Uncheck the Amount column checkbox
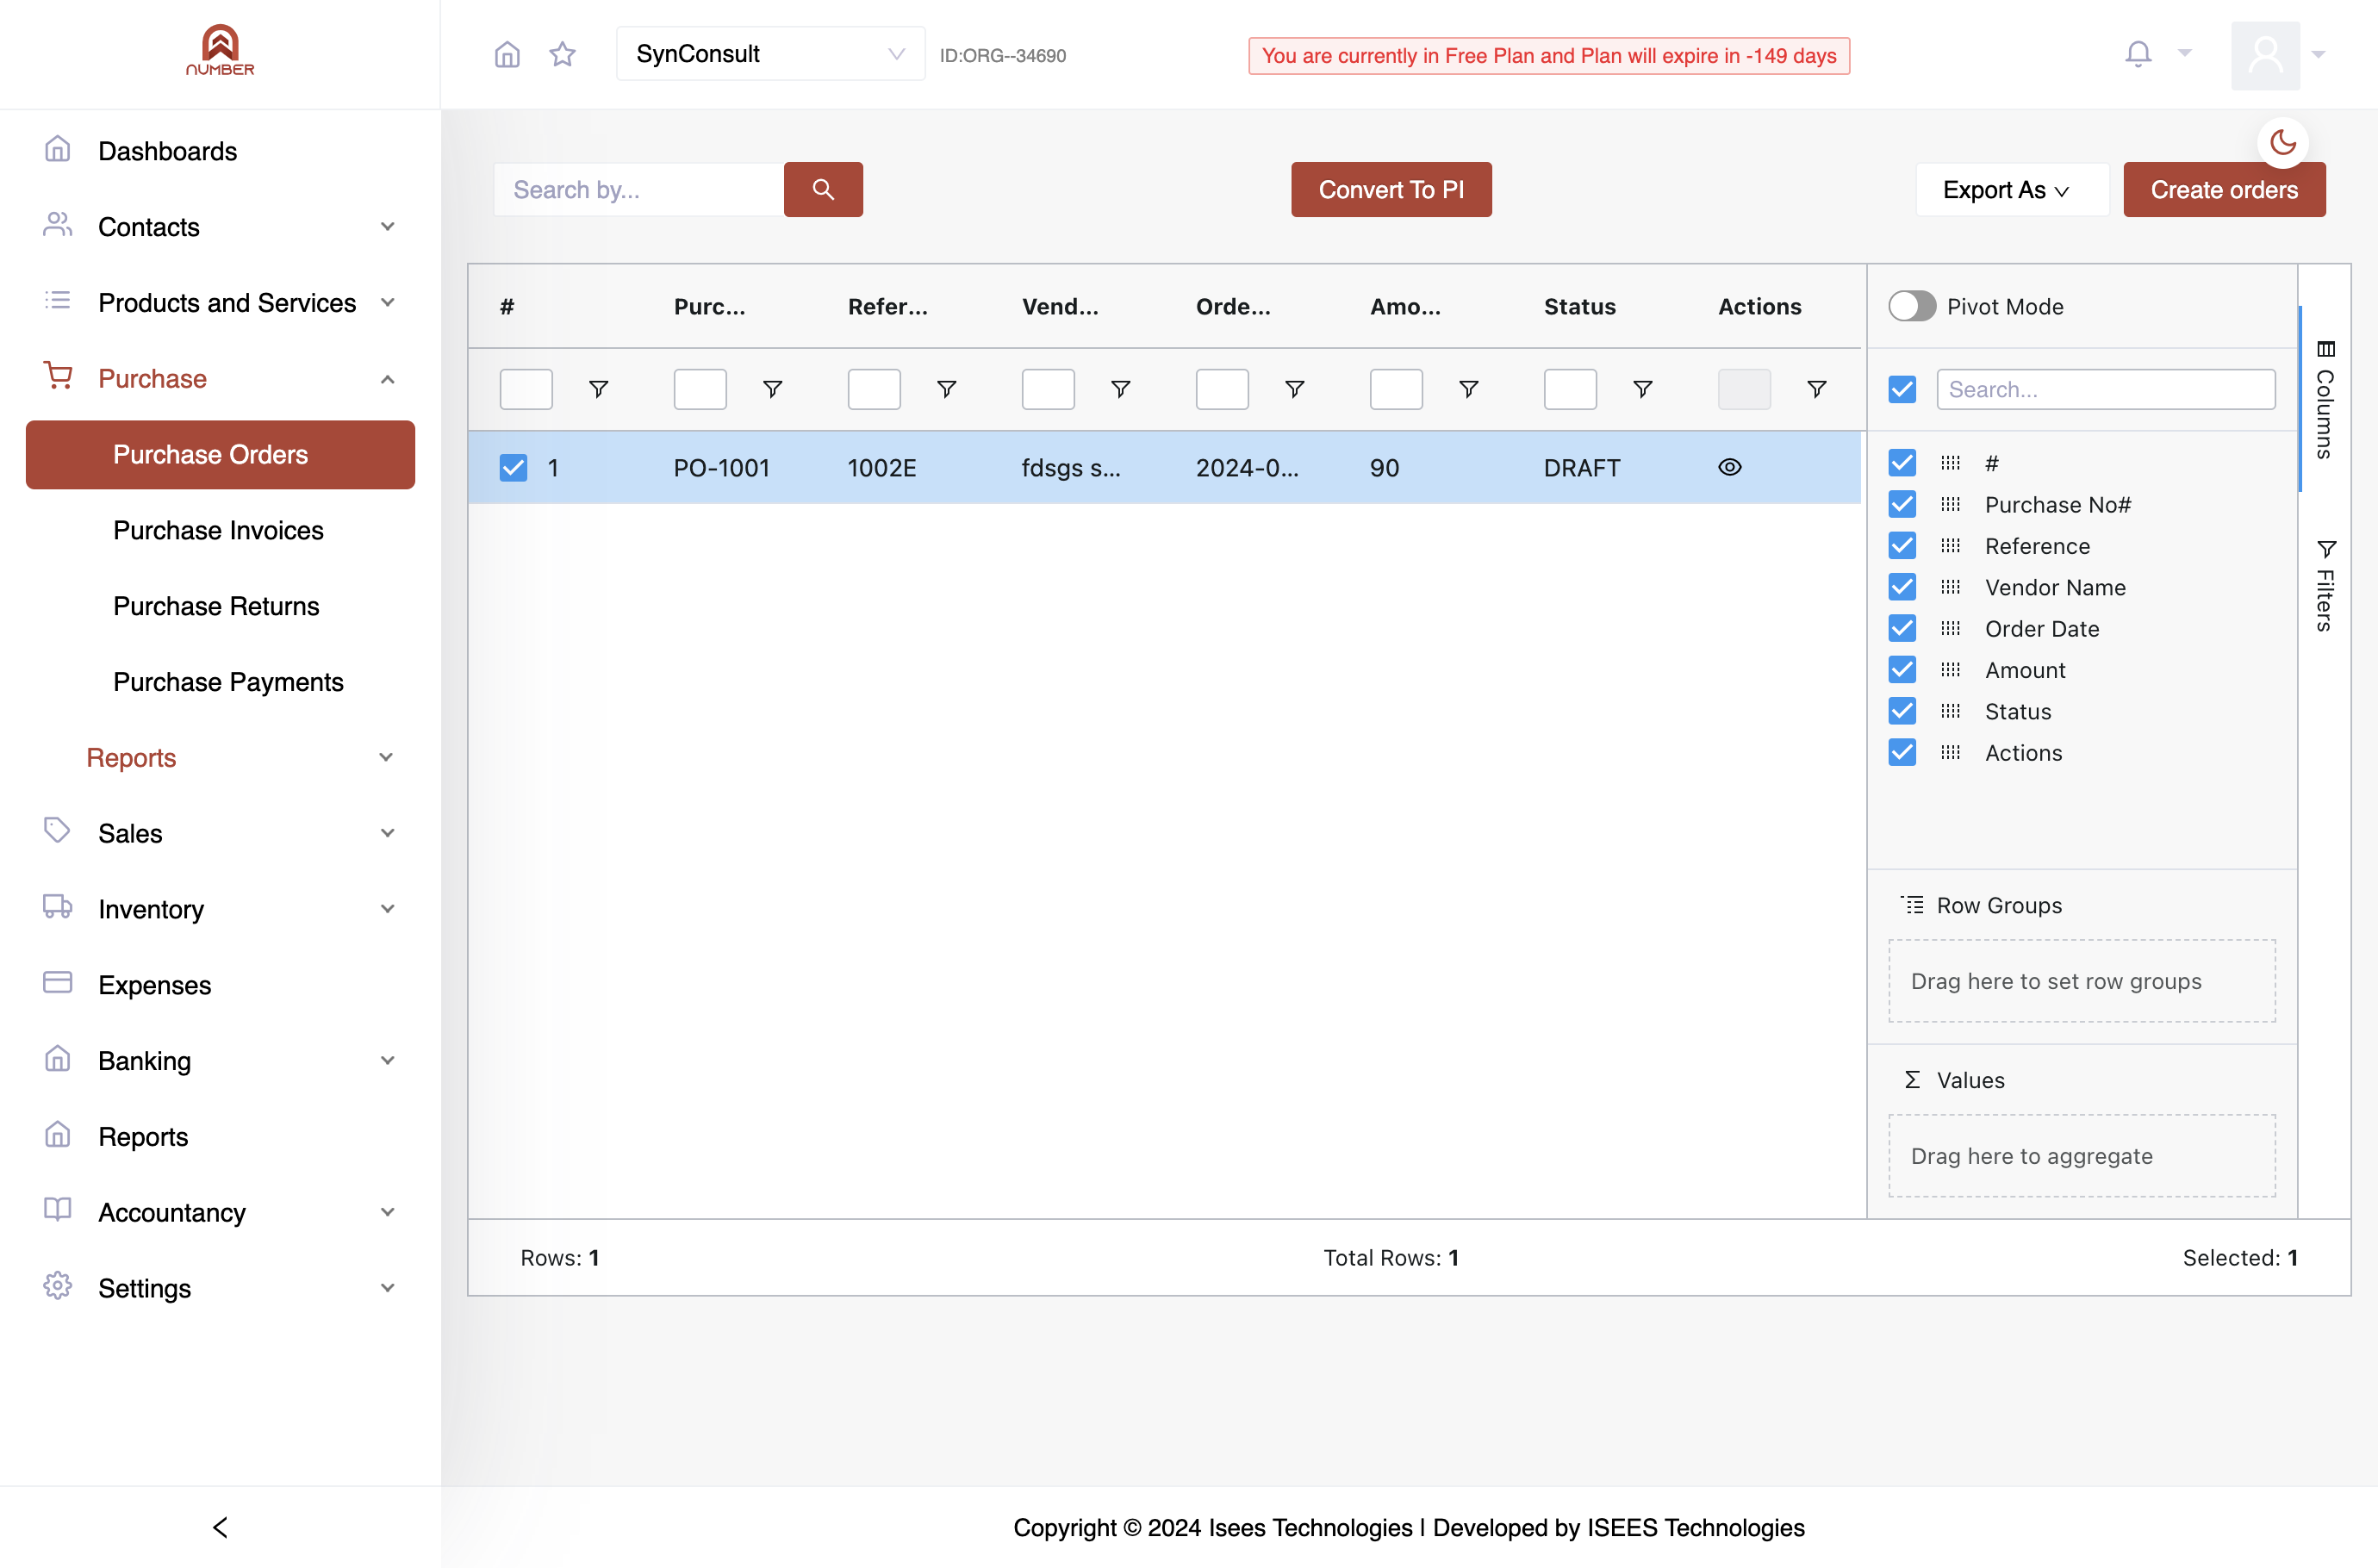The image size is (2378, 1568). coord(1902,670)
